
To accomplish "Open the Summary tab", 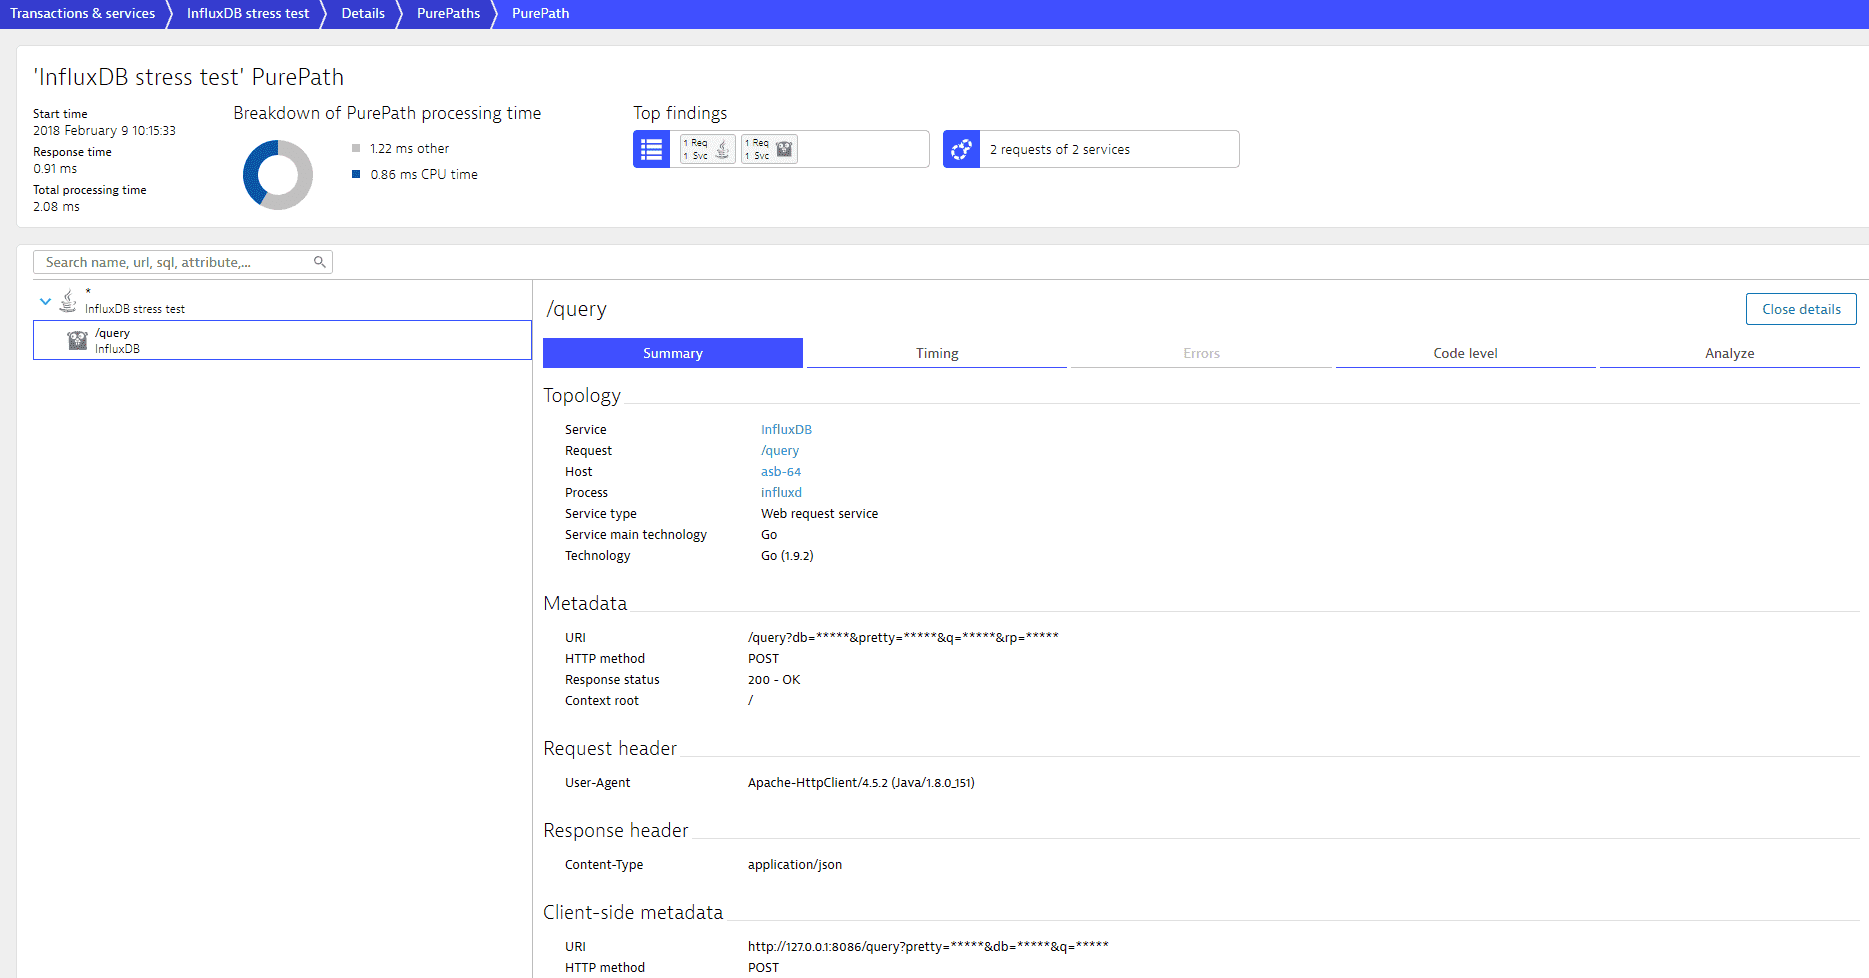I will click(x=673, y=353).
